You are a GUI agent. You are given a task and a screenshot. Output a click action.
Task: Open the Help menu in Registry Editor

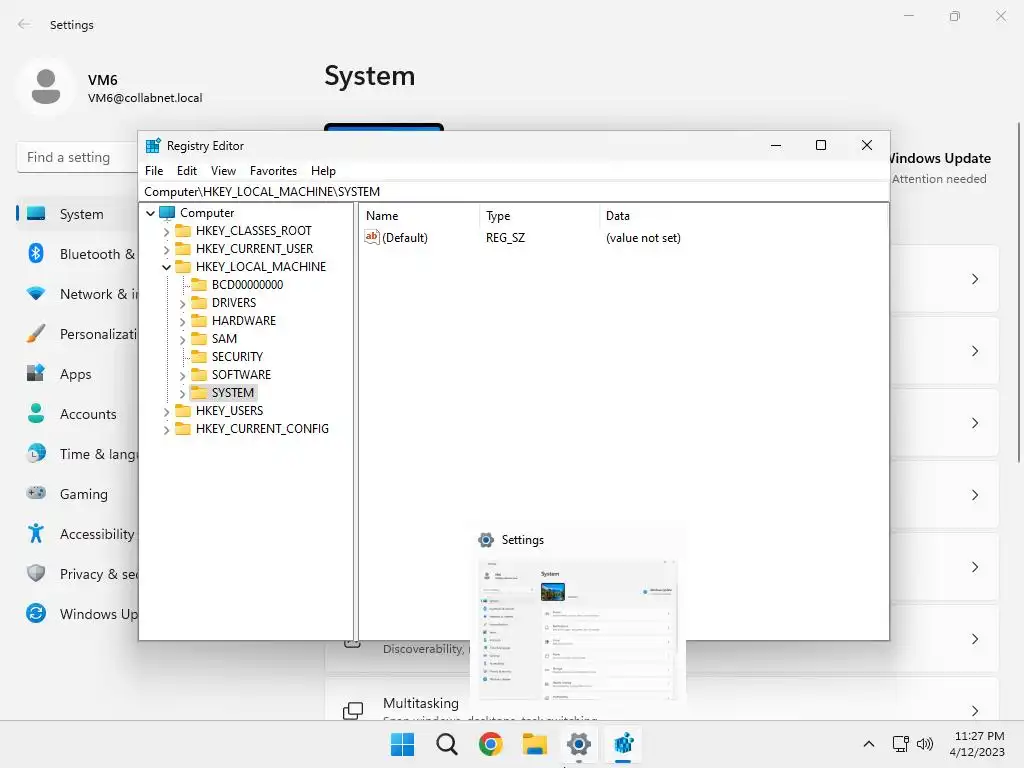323,171
